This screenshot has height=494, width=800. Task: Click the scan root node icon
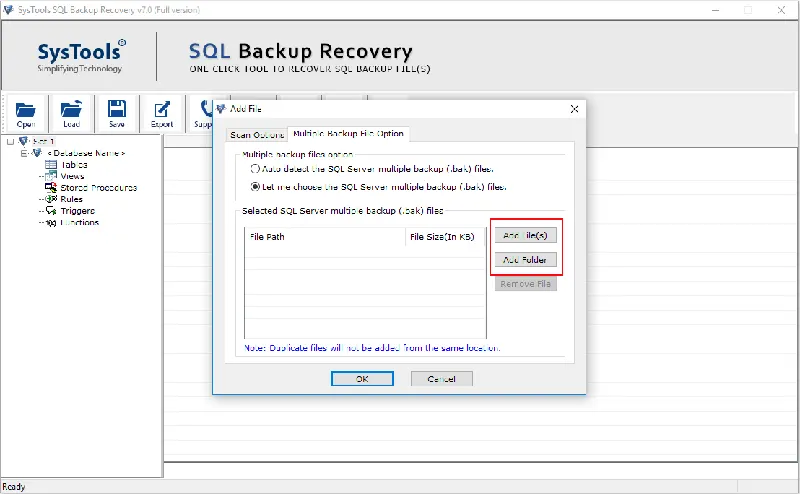[23, 140]
